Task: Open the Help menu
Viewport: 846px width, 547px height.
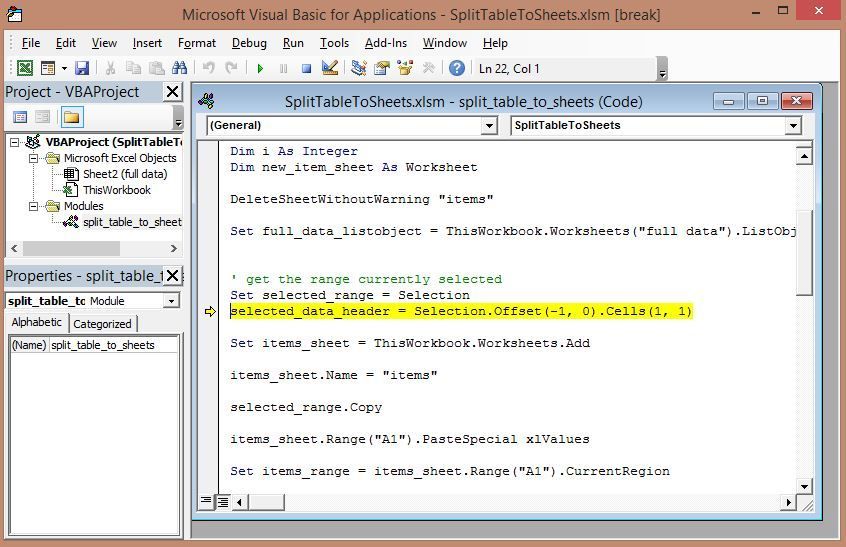Action: (x=495, y=43)
